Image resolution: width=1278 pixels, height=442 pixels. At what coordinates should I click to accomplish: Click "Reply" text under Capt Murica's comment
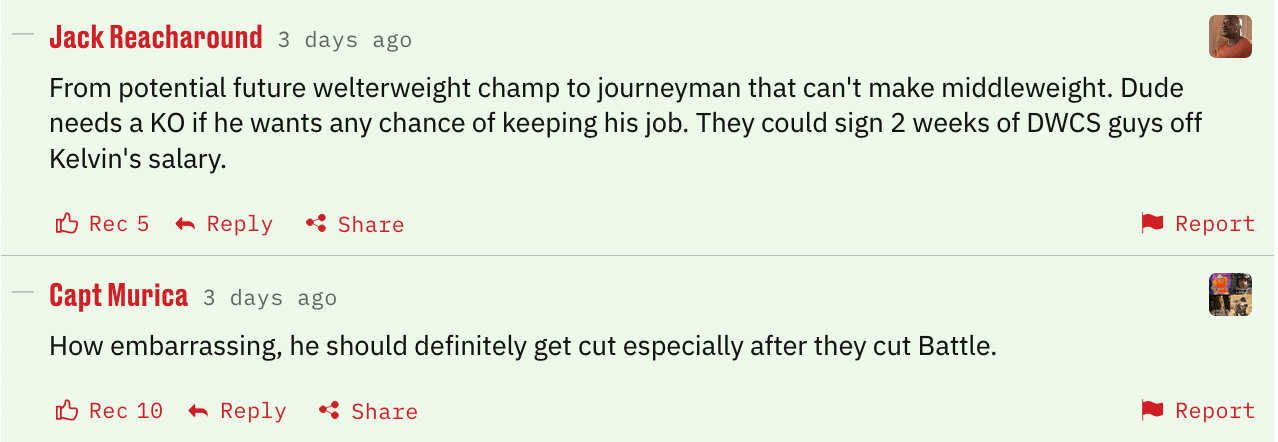[x=253, y=411]
